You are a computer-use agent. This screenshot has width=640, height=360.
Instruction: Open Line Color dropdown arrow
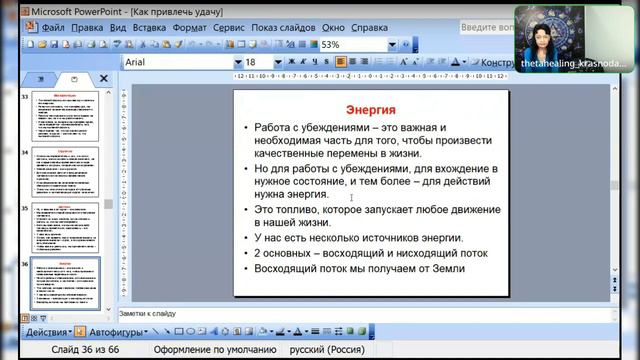click(x=288, y=331)
